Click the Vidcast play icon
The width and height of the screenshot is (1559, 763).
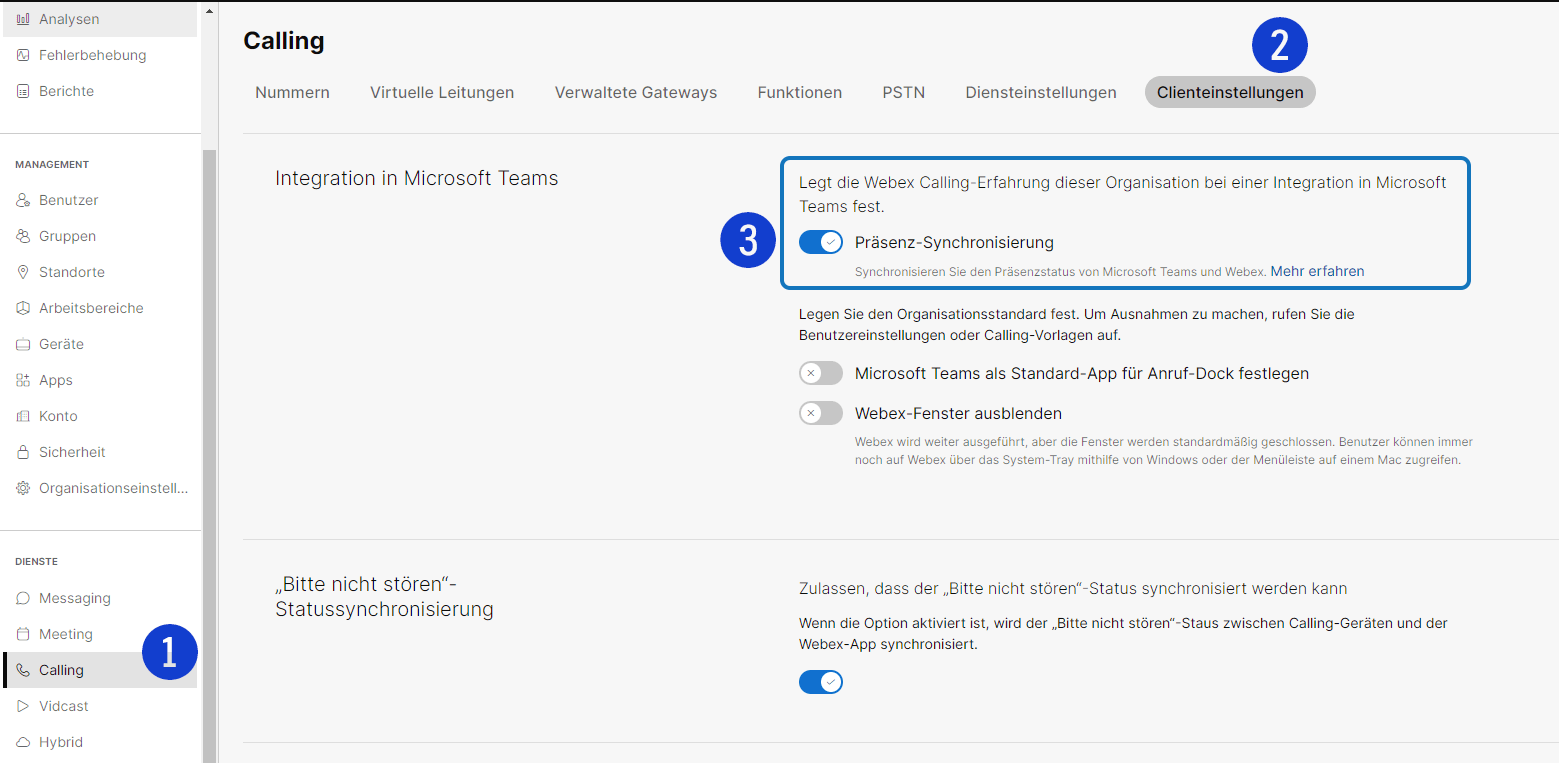point(23,706)
